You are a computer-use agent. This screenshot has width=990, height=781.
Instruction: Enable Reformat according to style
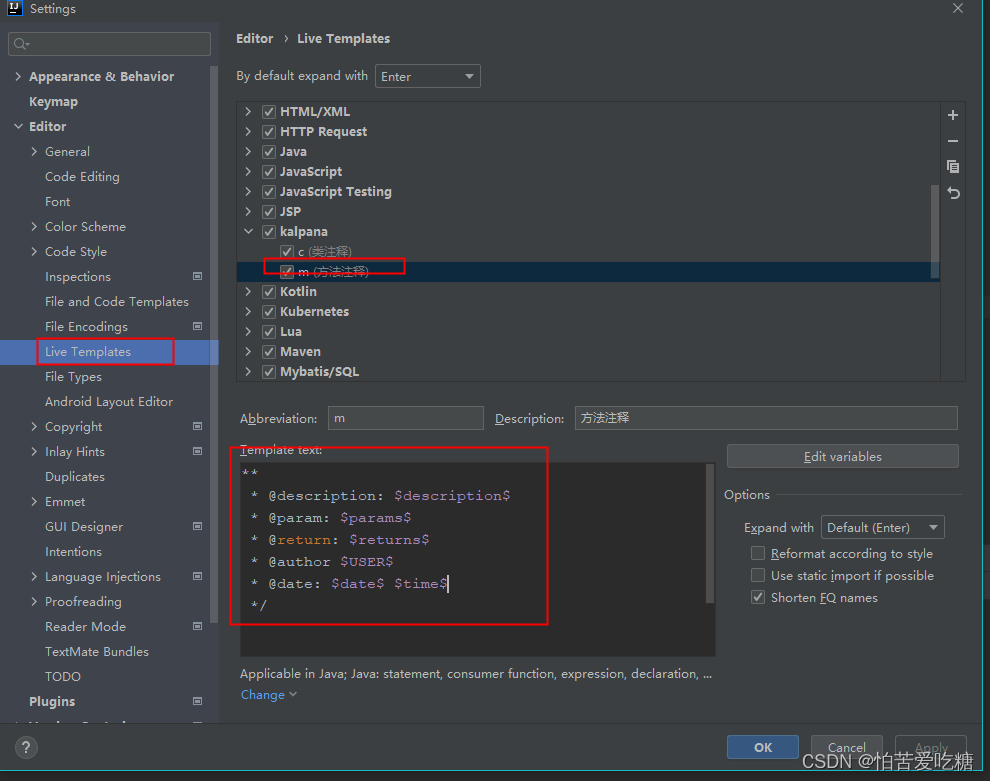tap(758, 553)
